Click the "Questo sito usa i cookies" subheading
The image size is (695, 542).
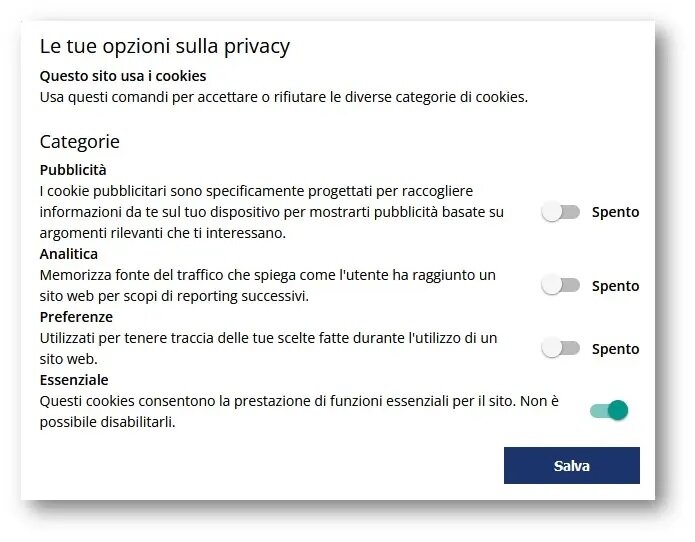pyautogui.click(x=123, y=76)
